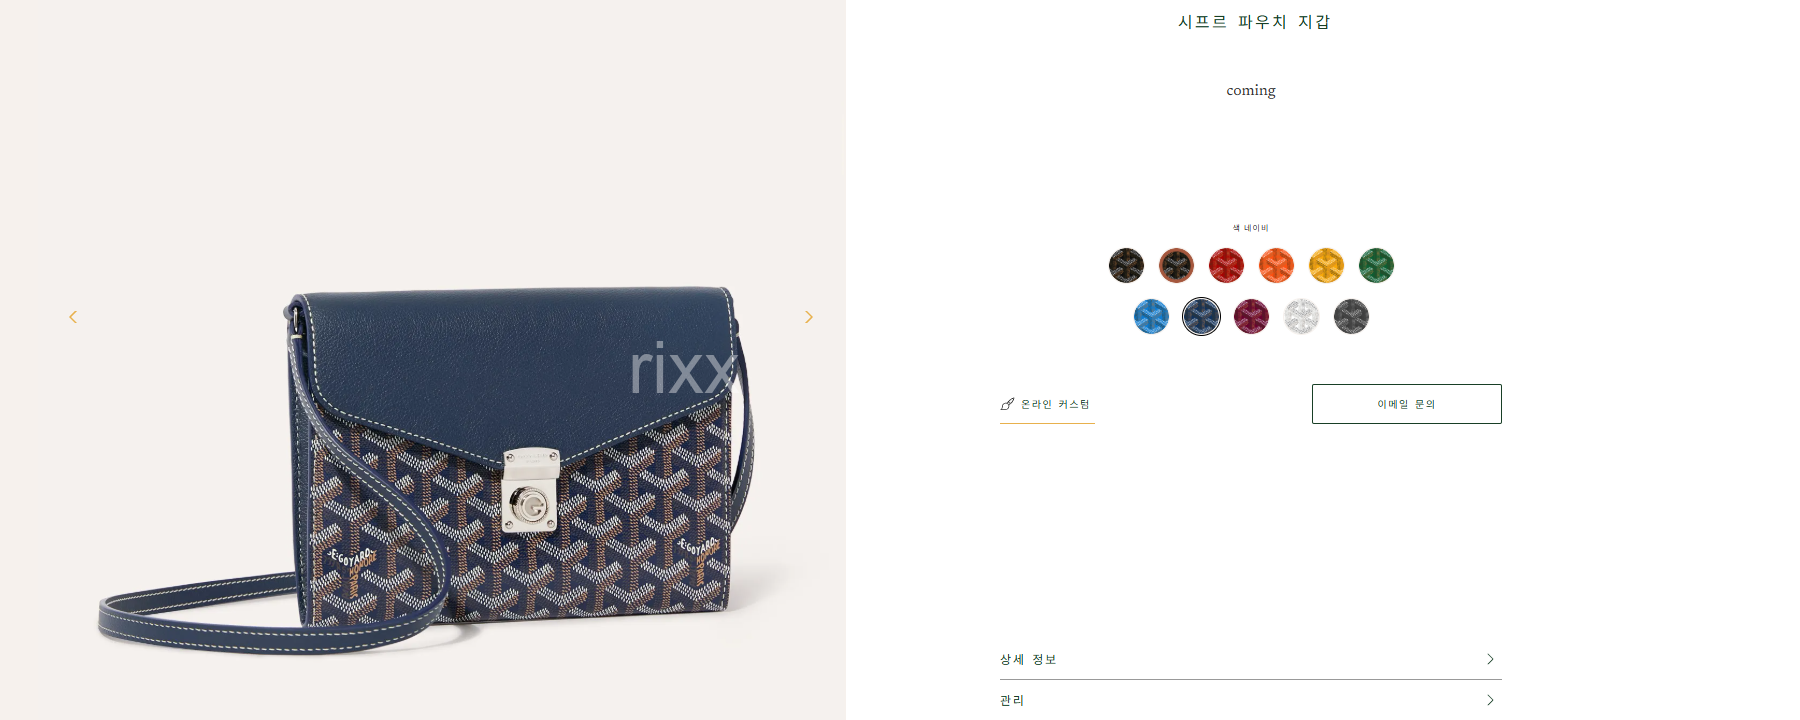Screen dimensions: 1800x720
Task: Open the 온라인 커스텀 link
Action: 1047,405
